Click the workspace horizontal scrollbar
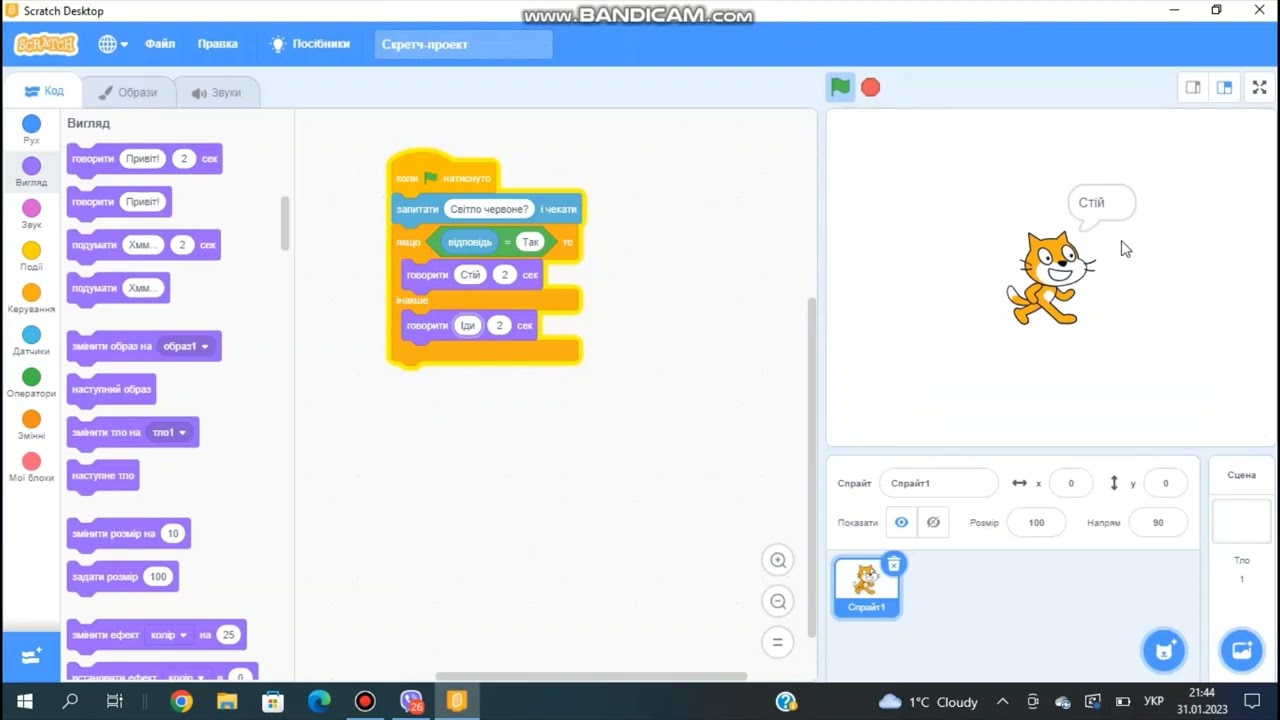Viewport: 1280px width, 720px height. (x=591, y=676)
